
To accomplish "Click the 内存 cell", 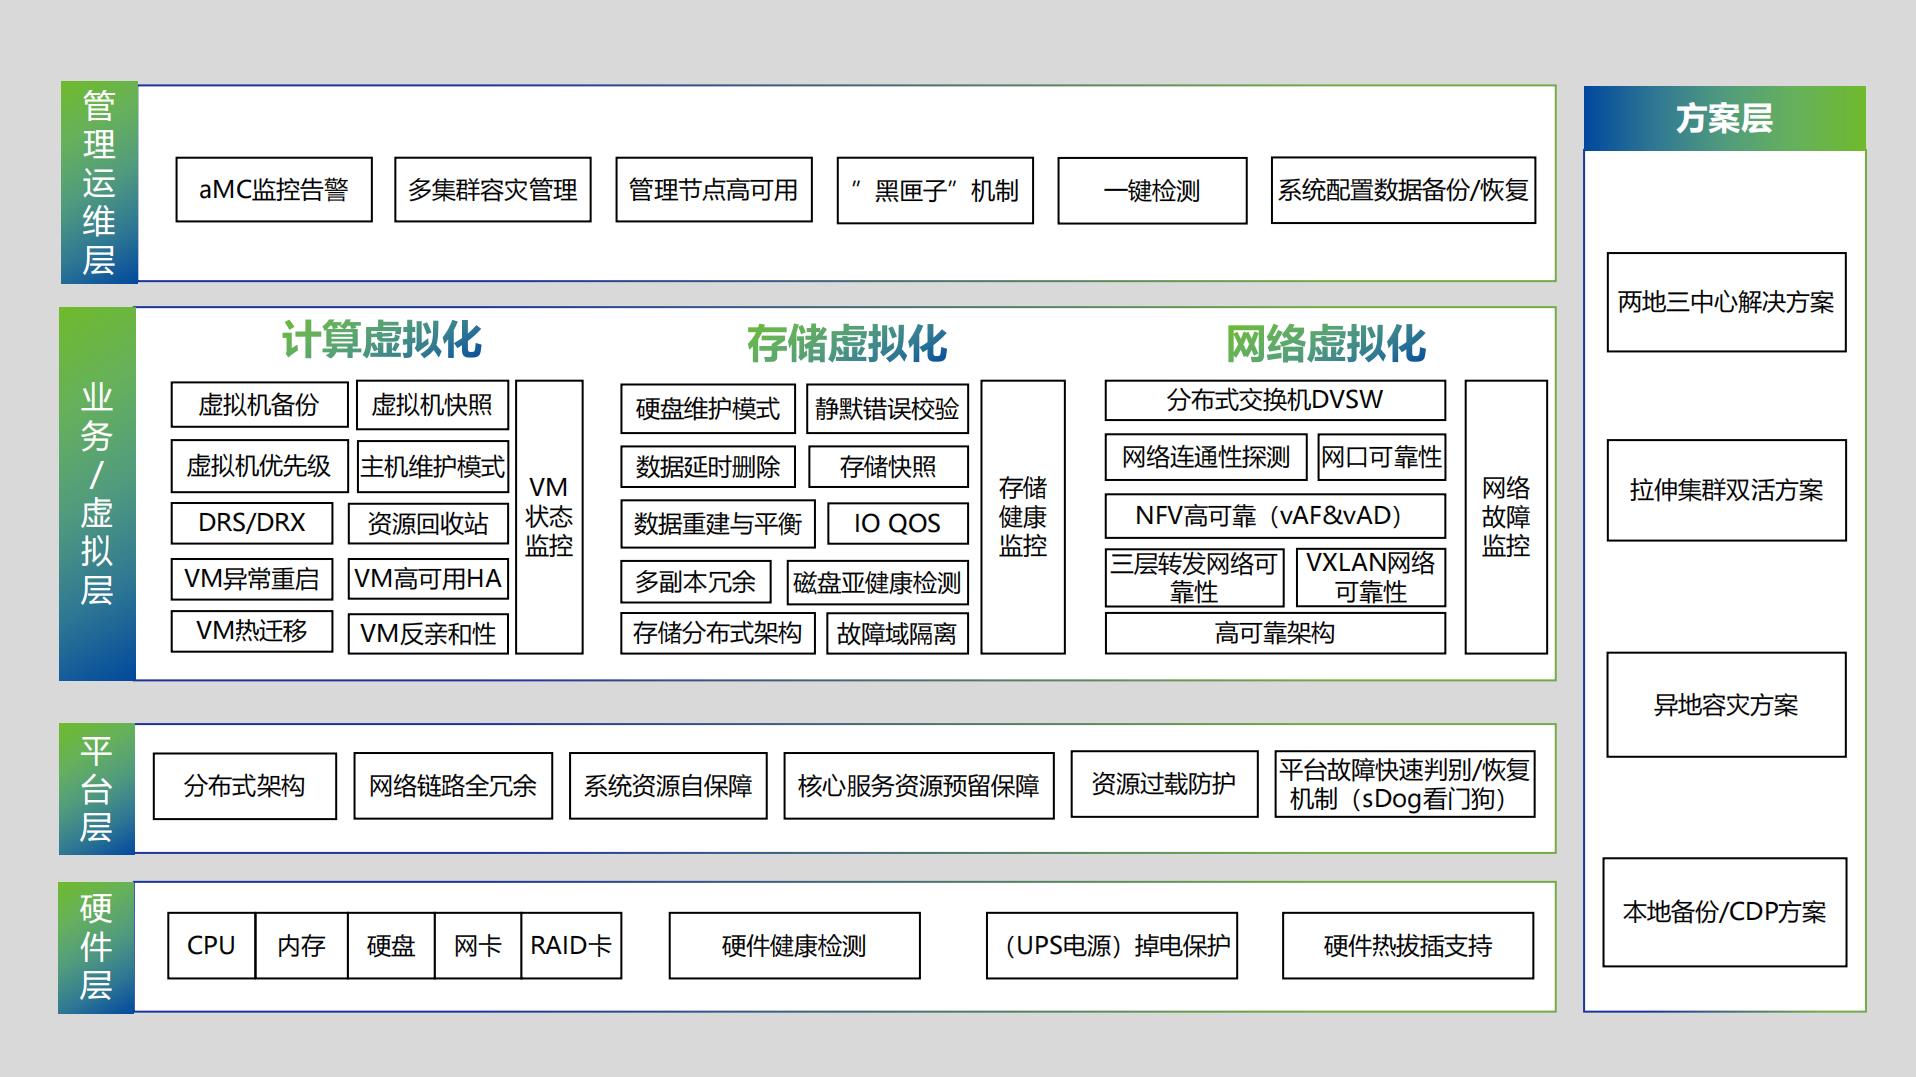I will (x=301, y=946).
